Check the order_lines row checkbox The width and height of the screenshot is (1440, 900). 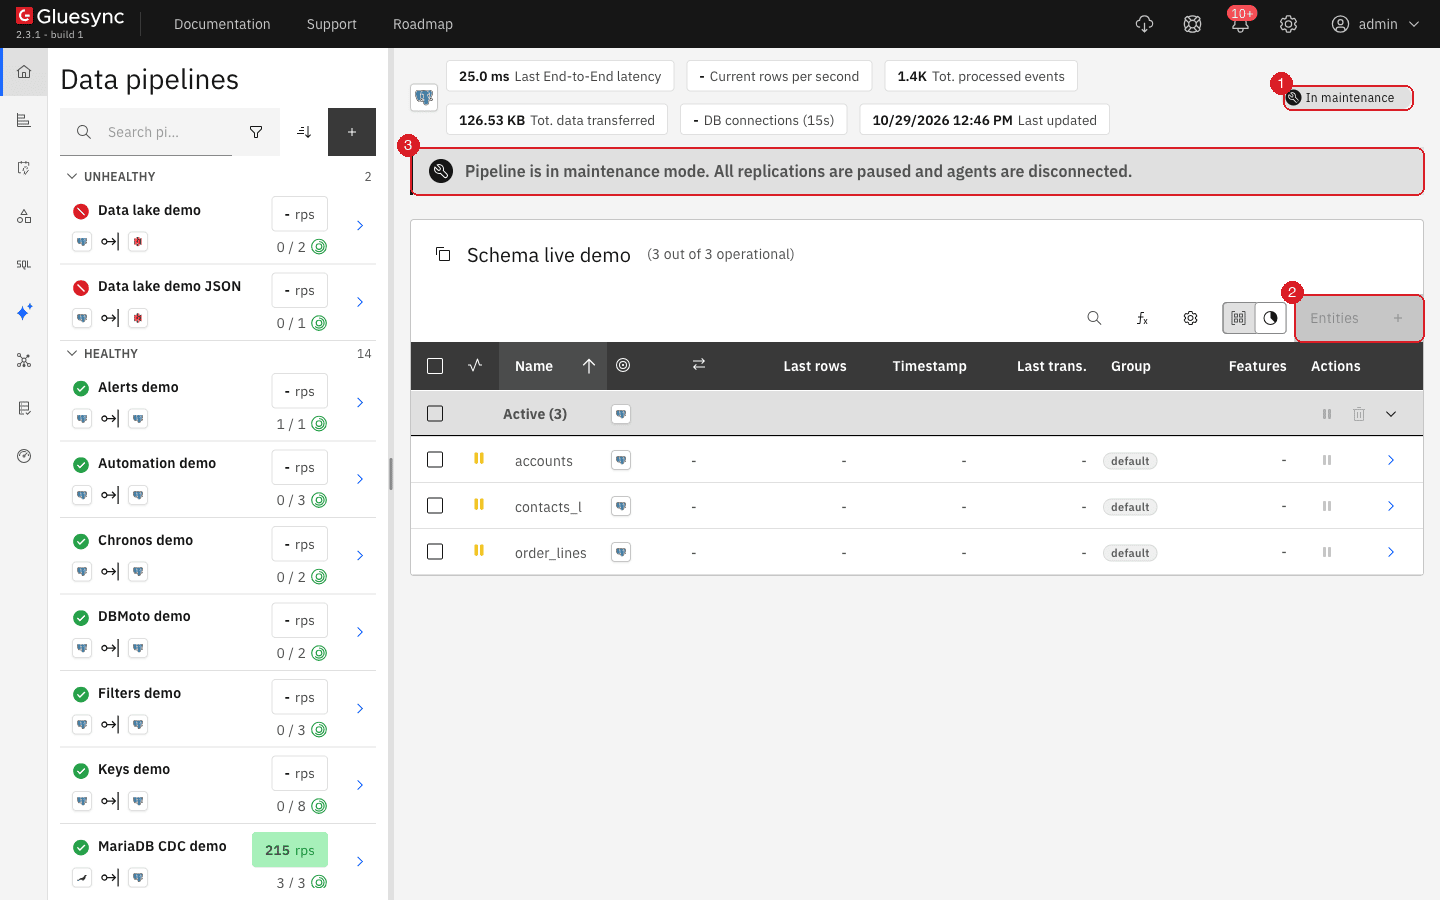(435, 552)
